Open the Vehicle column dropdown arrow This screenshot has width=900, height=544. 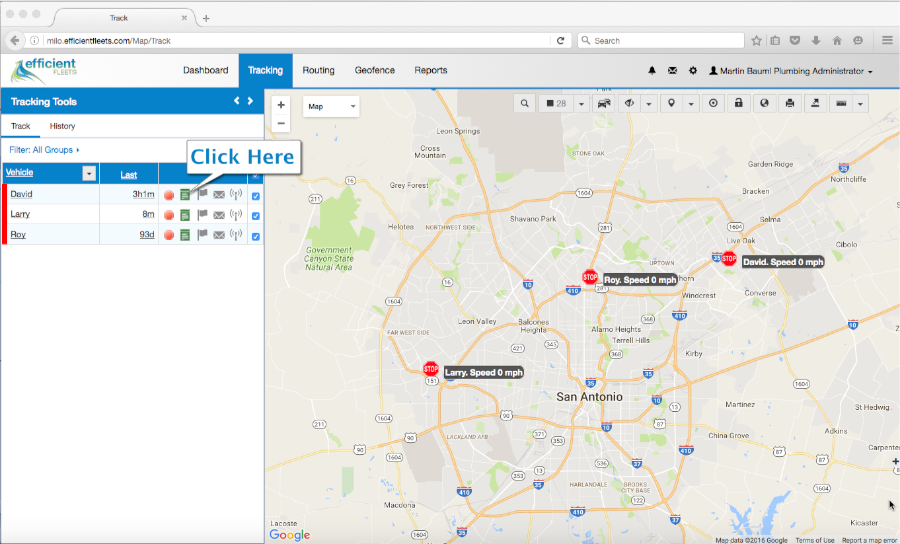tap(89, 173)
